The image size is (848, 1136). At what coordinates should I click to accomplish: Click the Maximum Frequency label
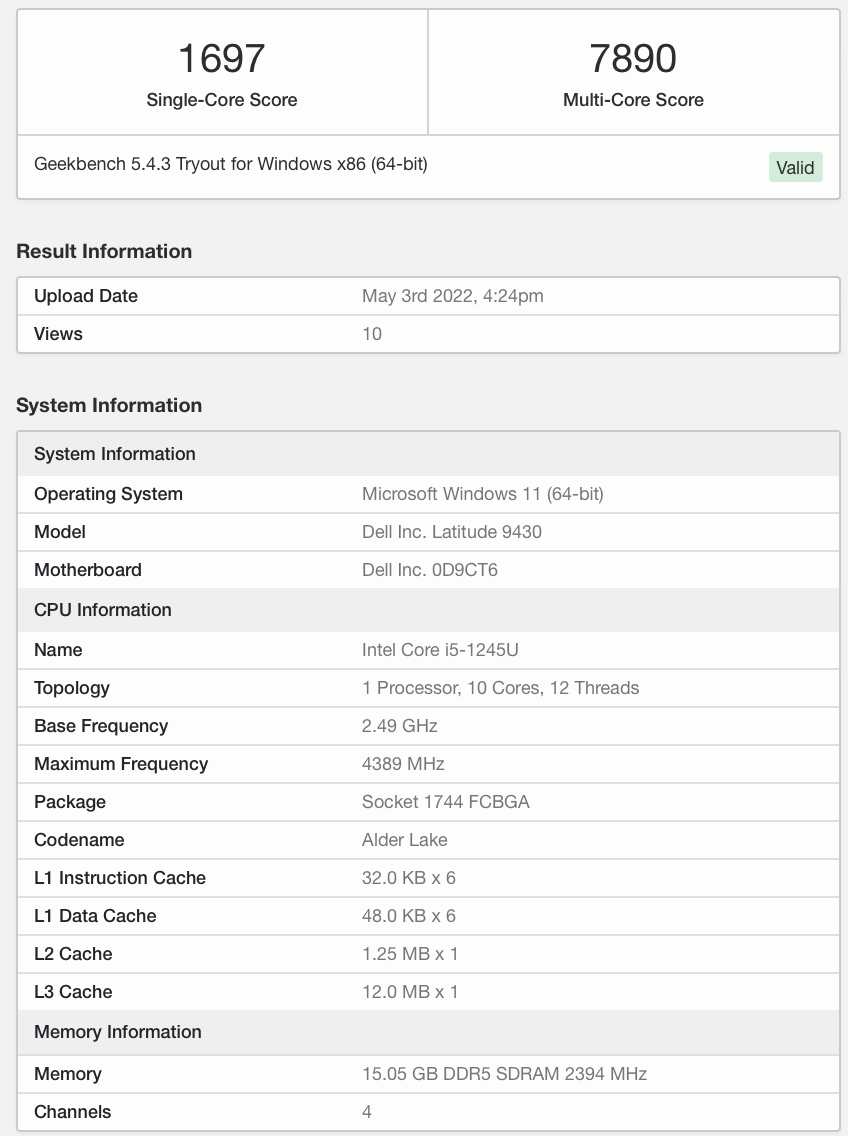click(121, 764)
